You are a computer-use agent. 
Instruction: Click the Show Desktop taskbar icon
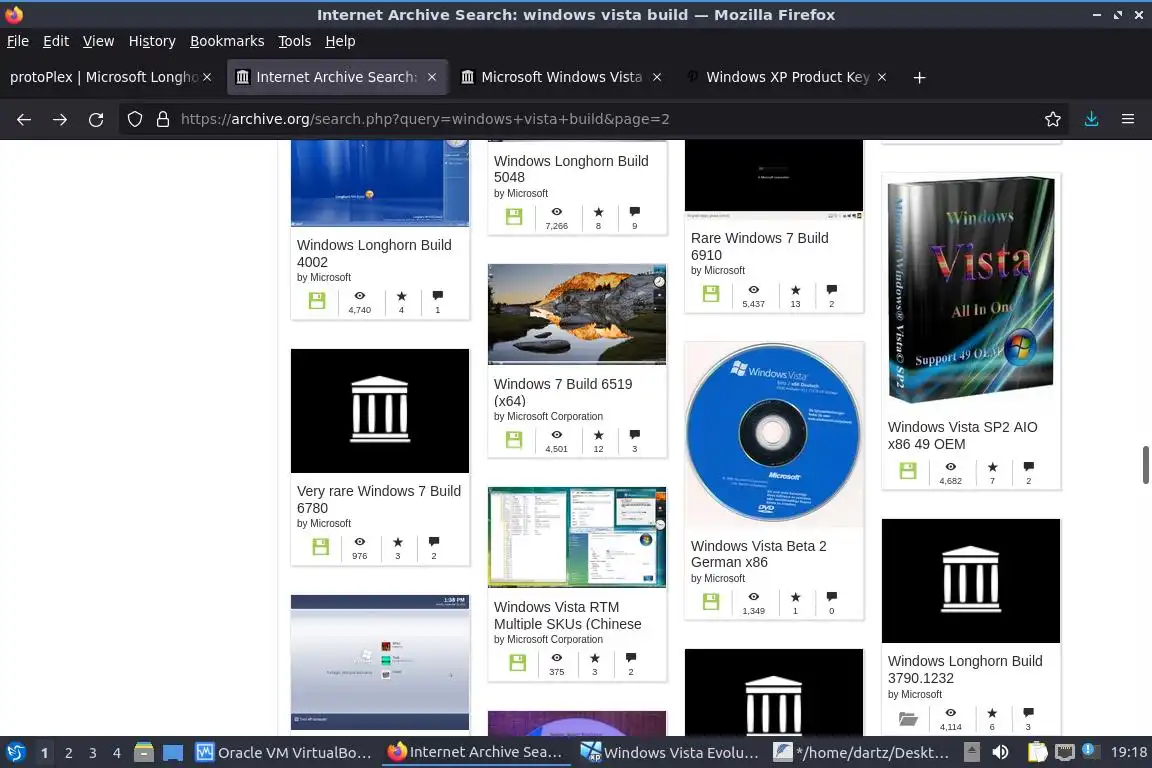pyautogui.click(x=173, y=753)
